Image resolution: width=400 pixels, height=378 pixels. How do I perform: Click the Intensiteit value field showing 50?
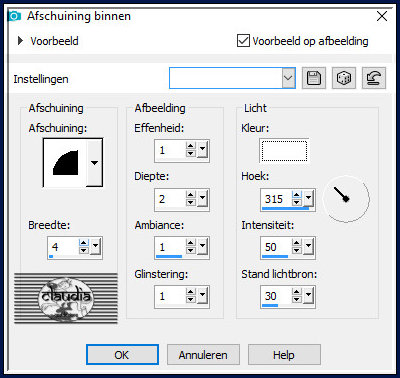click(276, 247)
